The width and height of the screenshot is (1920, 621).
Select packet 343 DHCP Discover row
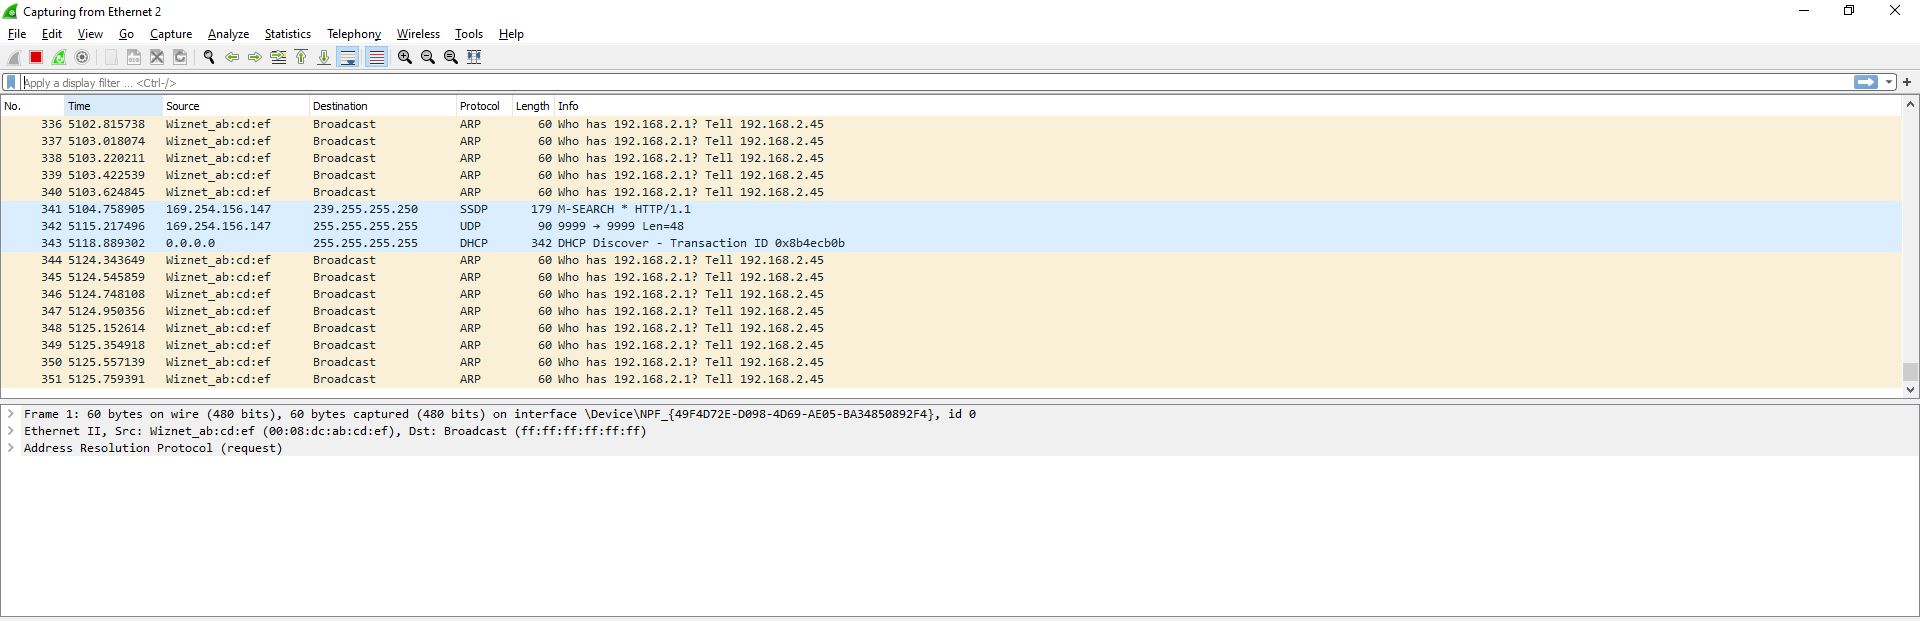pyautogui.click(x=950, y=243)
